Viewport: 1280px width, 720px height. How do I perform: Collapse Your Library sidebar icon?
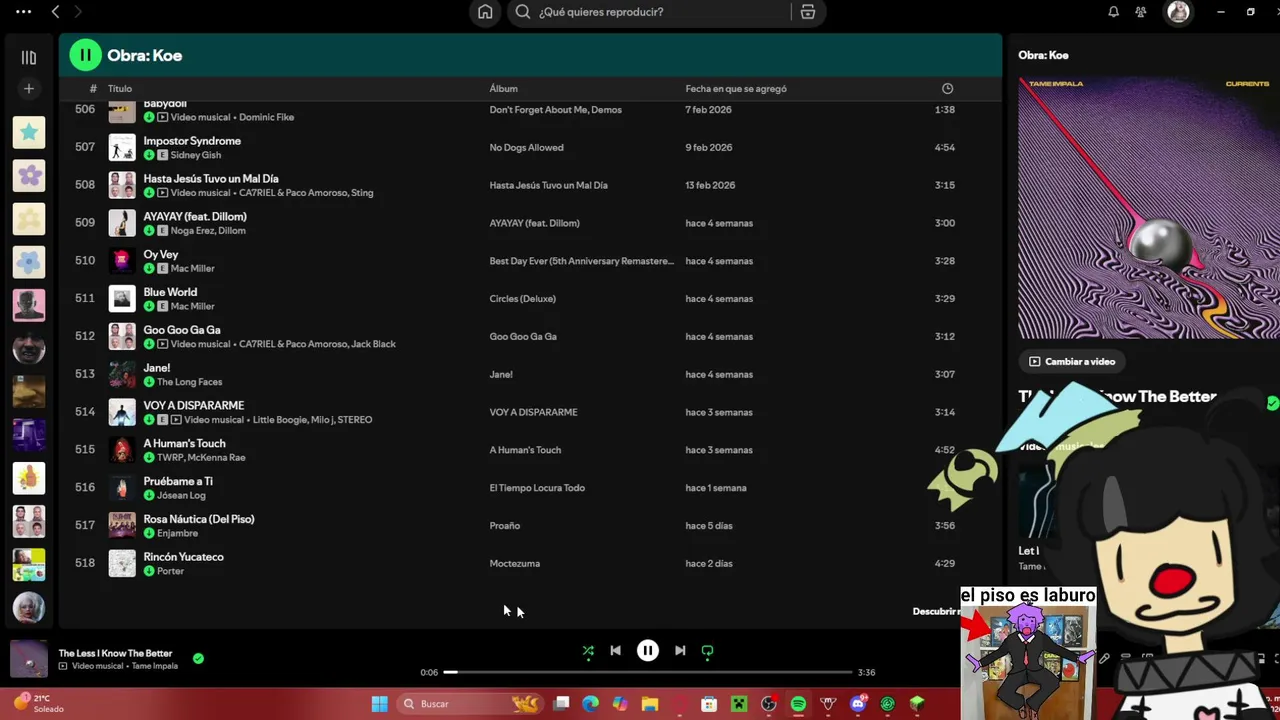tap(29, 58)
